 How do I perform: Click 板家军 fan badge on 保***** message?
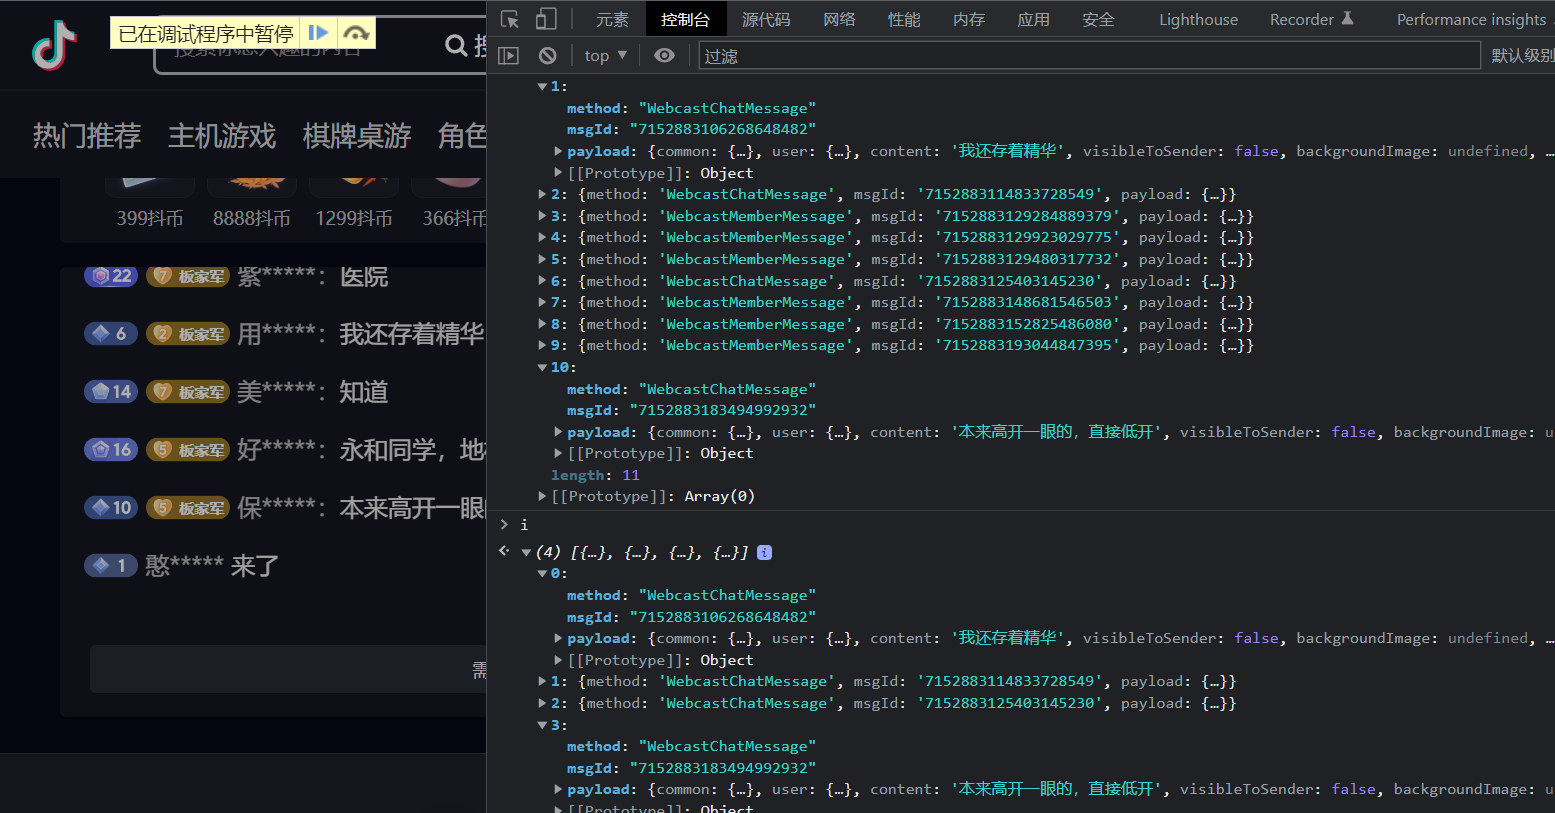pos(188,508)
